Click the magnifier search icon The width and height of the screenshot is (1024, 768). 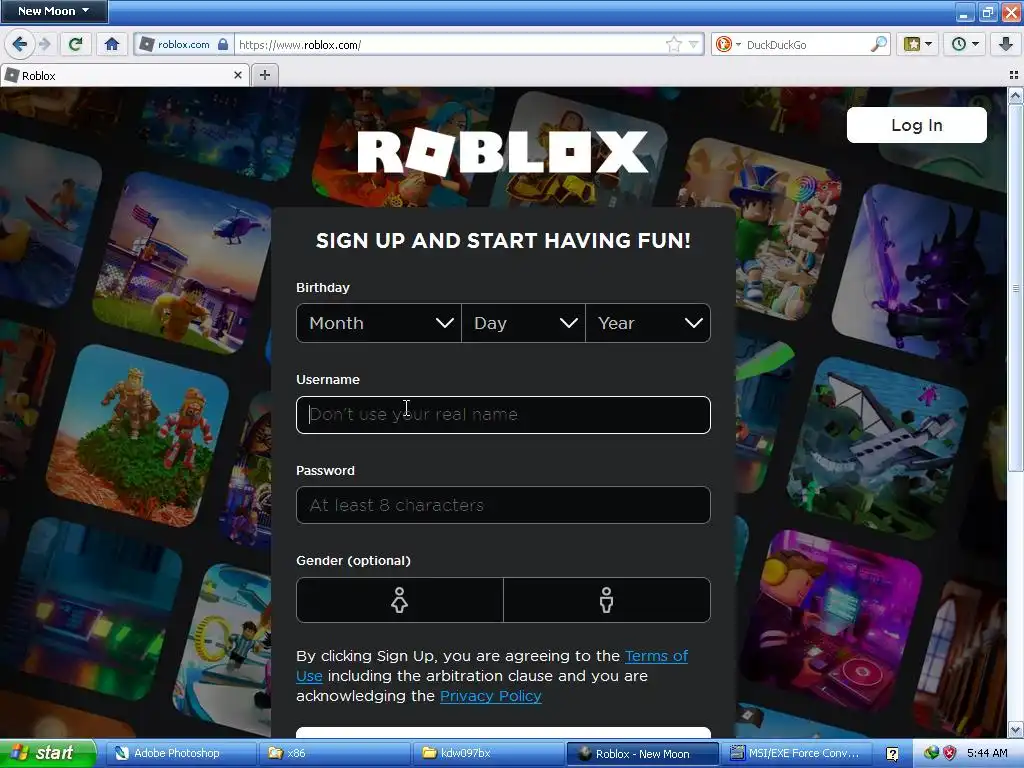879,44
